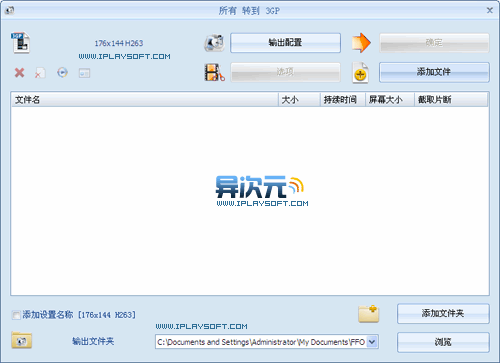This screenshot has height=363, width=500.
Task: Click the red X remove icon
Action: [x=19, y=72]
